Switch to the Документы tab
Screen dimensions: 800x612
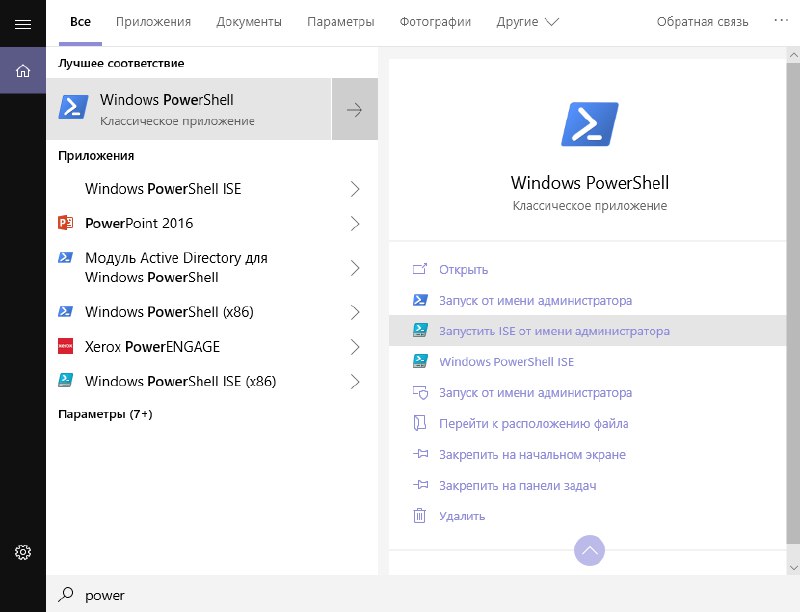coord(249,22)
